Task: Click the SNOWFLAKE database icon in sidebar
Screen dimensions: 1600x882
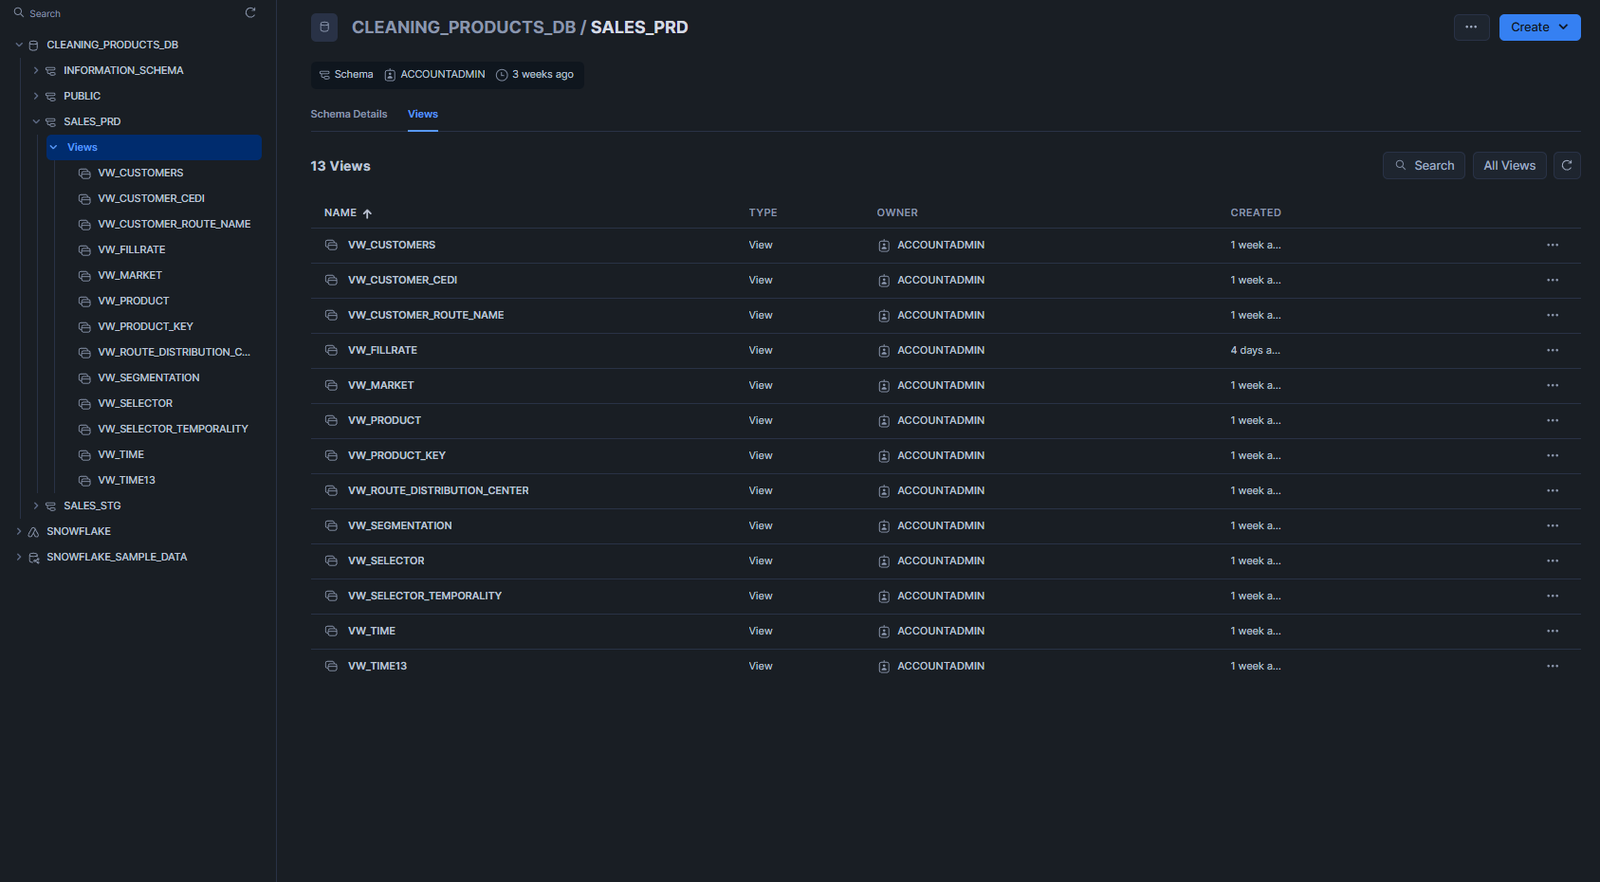Action: coord(34,532)
